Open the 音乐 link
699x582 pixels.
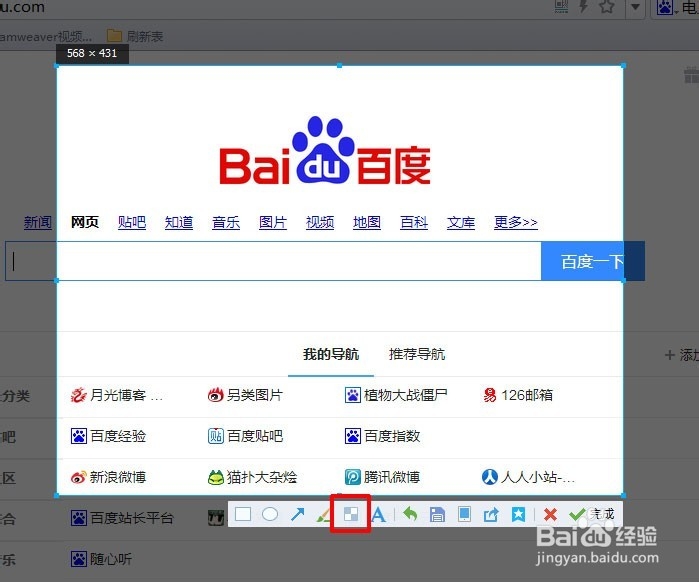tap(226, 222)
